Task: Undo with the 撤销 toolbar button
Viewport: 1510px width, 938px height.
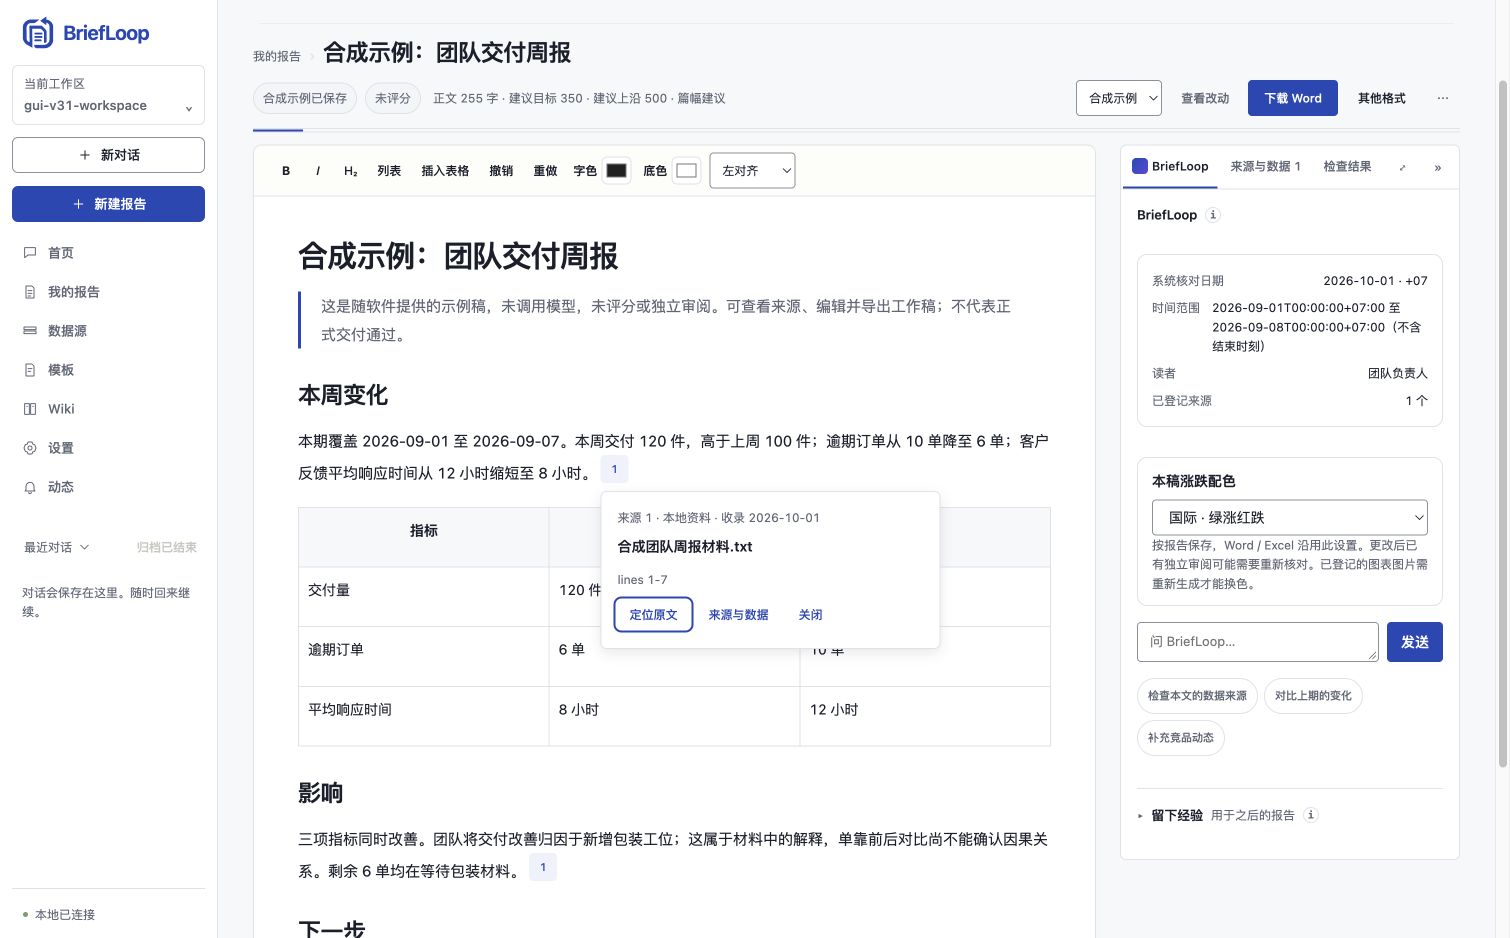Action: click(x=501, y=171)
